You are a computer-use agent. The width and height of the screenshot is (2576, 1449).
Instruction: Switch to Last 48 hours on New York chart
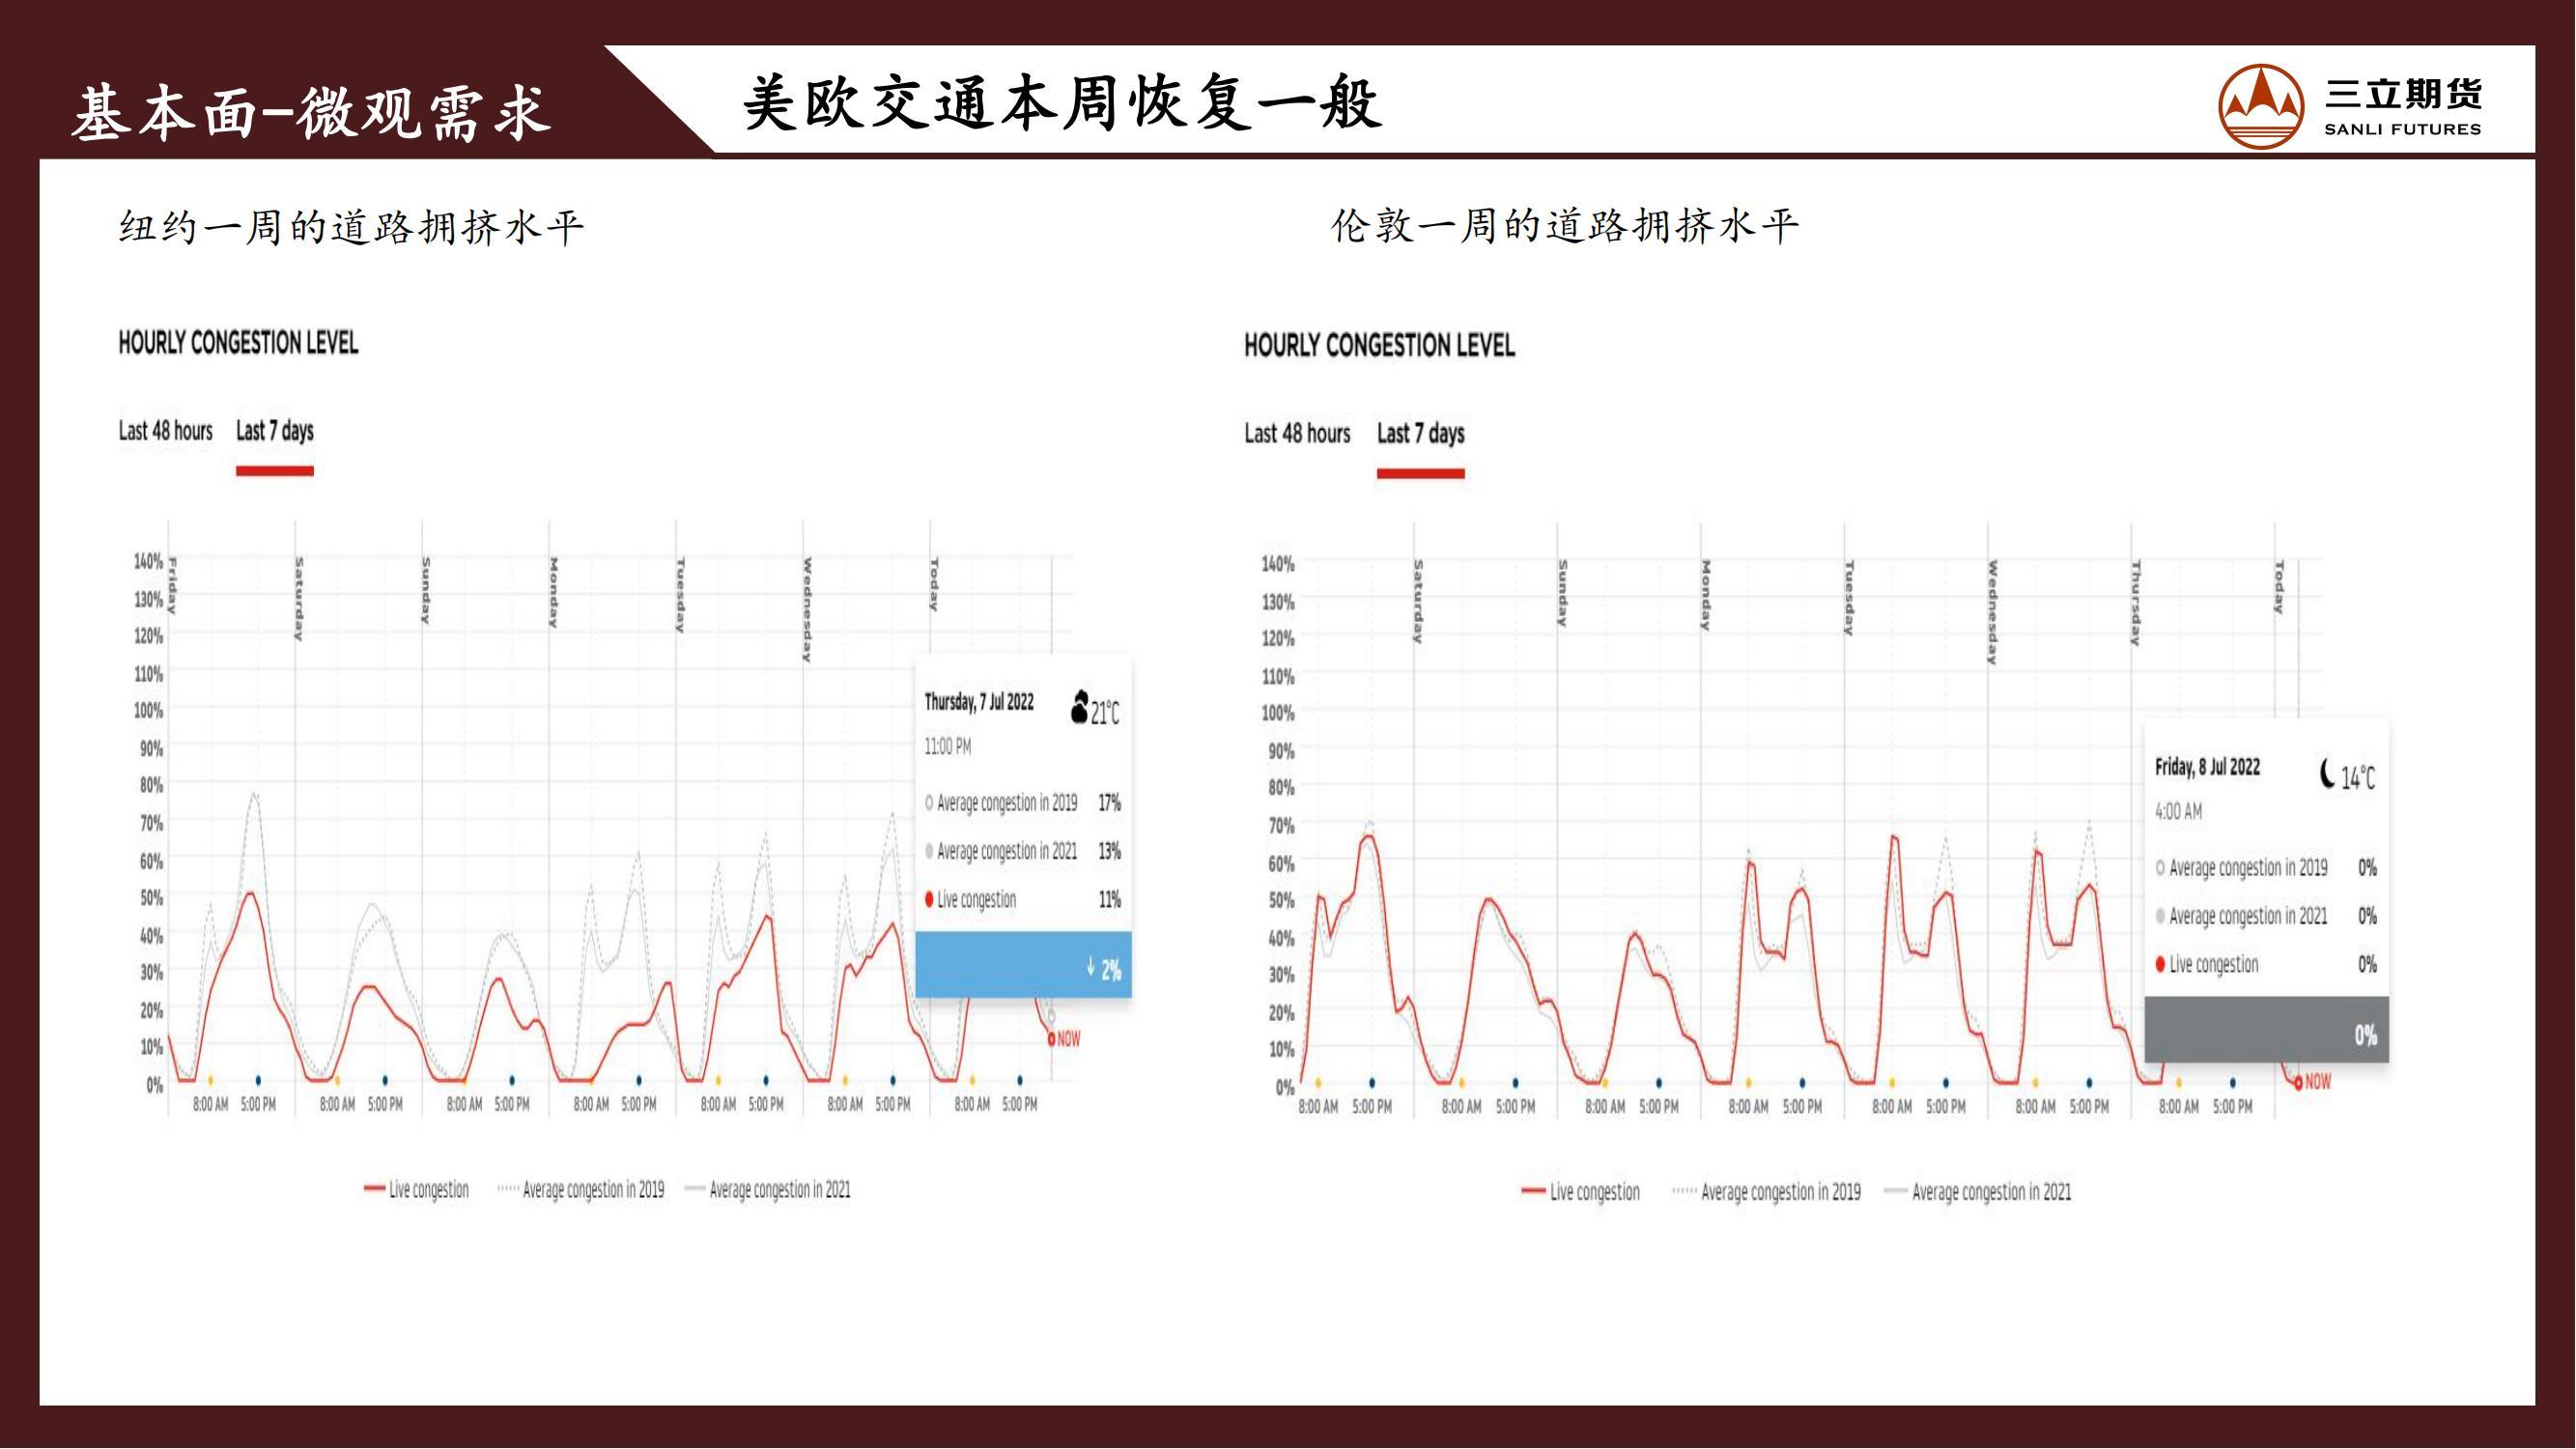click(165, 431)
